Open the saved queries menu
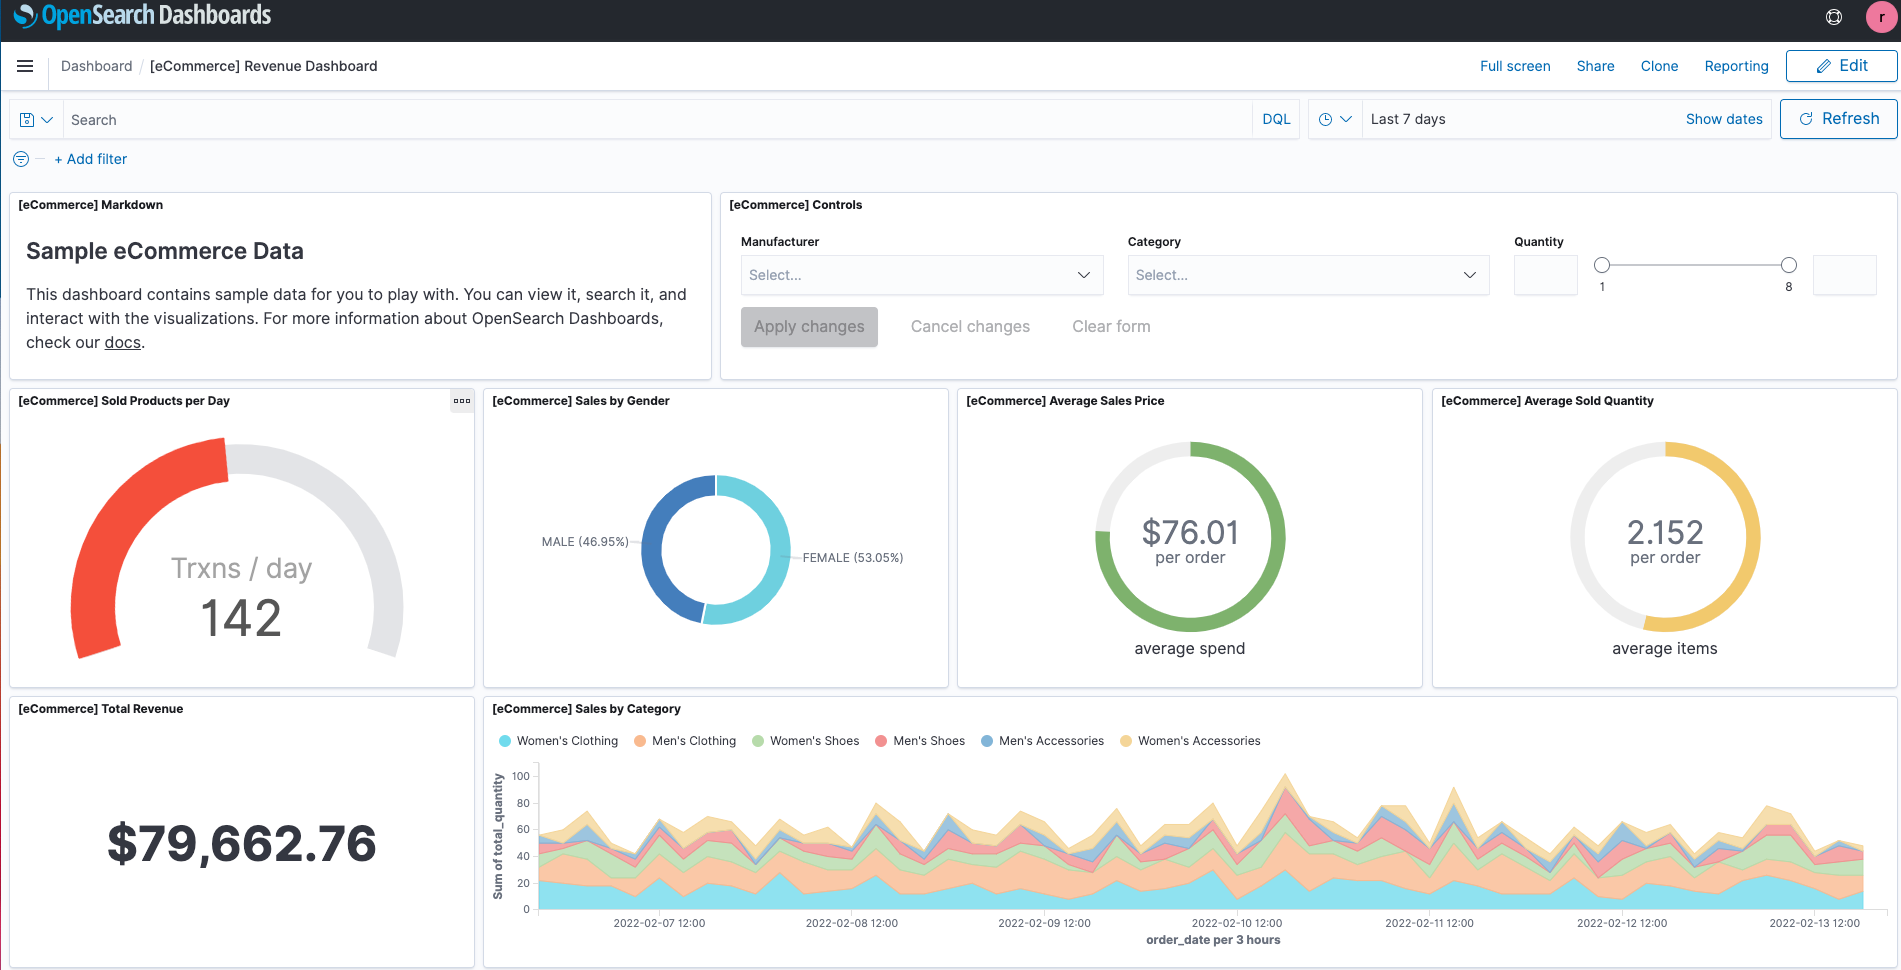 coord(36,119)
